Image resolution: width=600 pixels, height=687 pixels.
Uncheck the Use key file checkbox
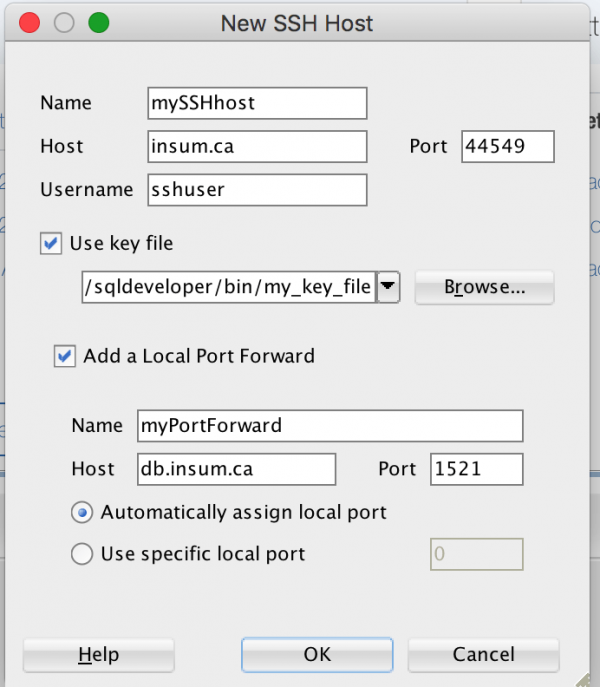pyautogui.click(x=51, y=243)
